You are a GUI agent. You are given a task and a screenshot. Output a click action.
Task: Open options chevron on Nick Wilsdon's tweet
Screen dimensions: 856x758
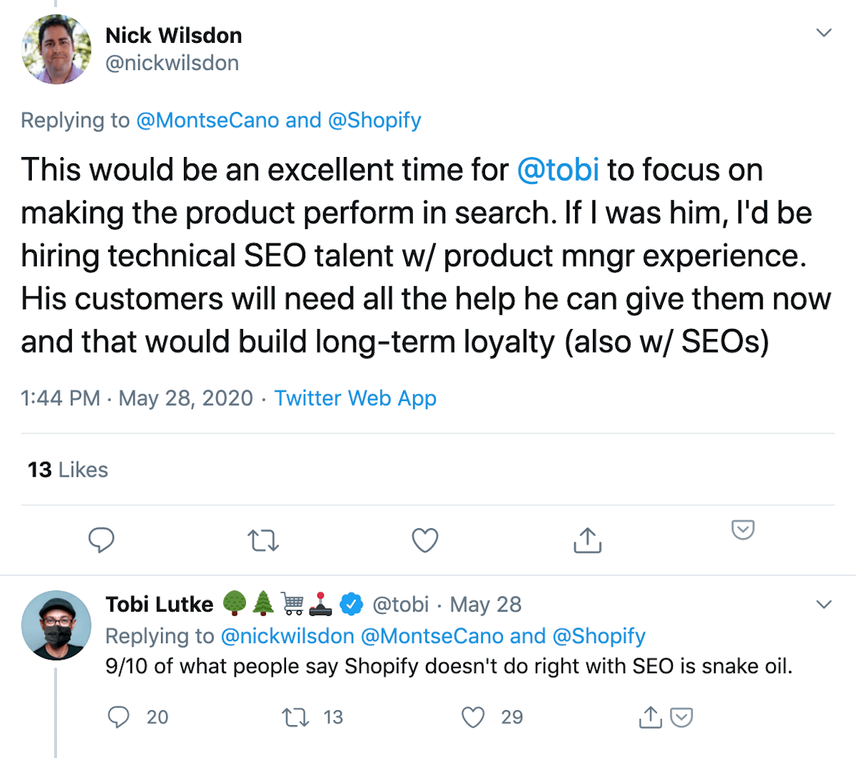824,33
